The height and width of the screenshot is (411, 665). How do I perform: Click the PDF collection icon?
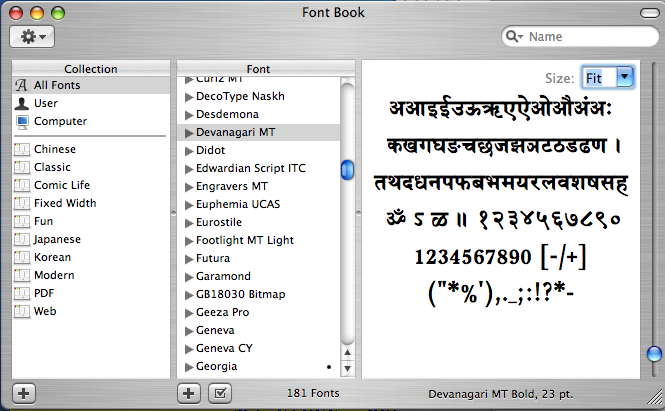(22, 293)
